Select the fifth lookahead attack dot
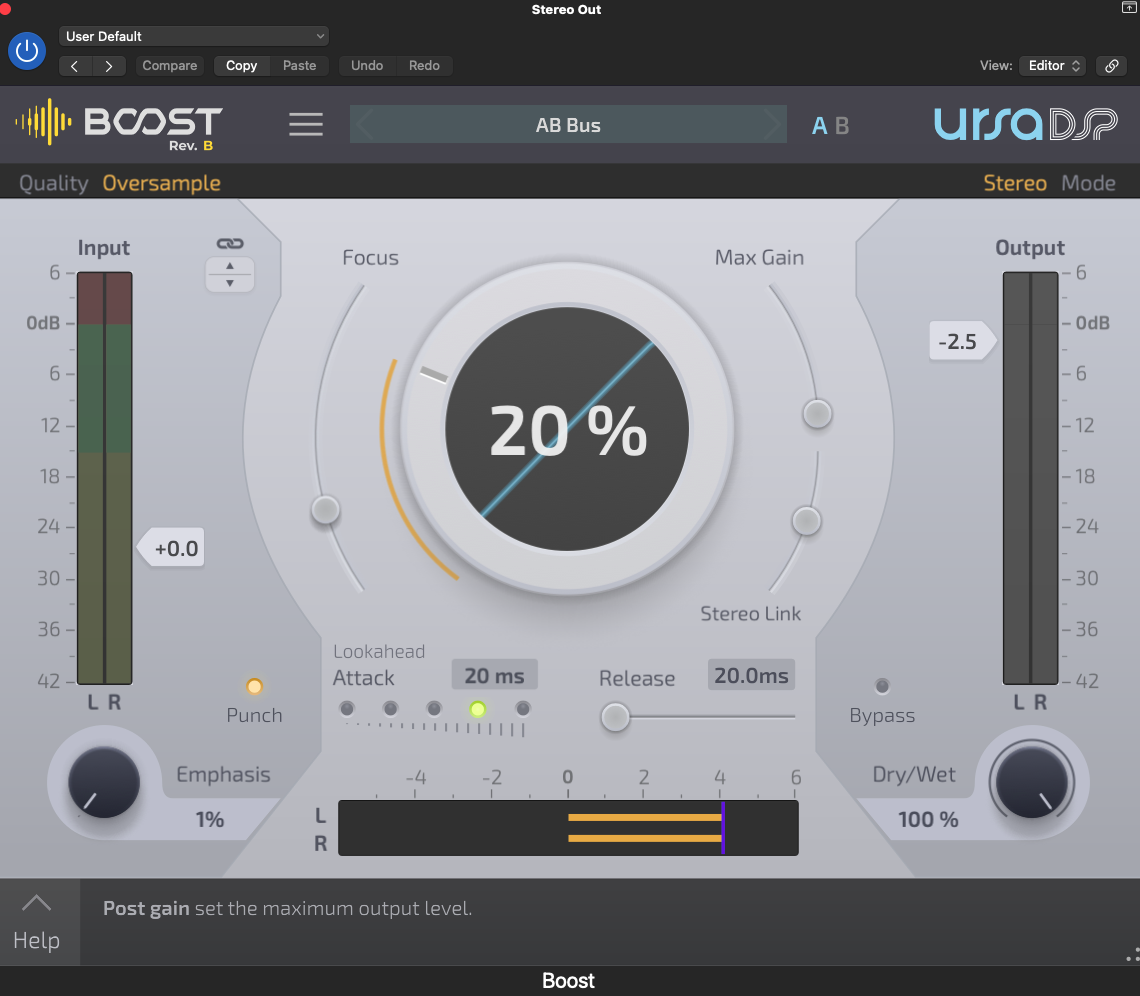Screen dimensions: 1140x996 pos(523,708)
